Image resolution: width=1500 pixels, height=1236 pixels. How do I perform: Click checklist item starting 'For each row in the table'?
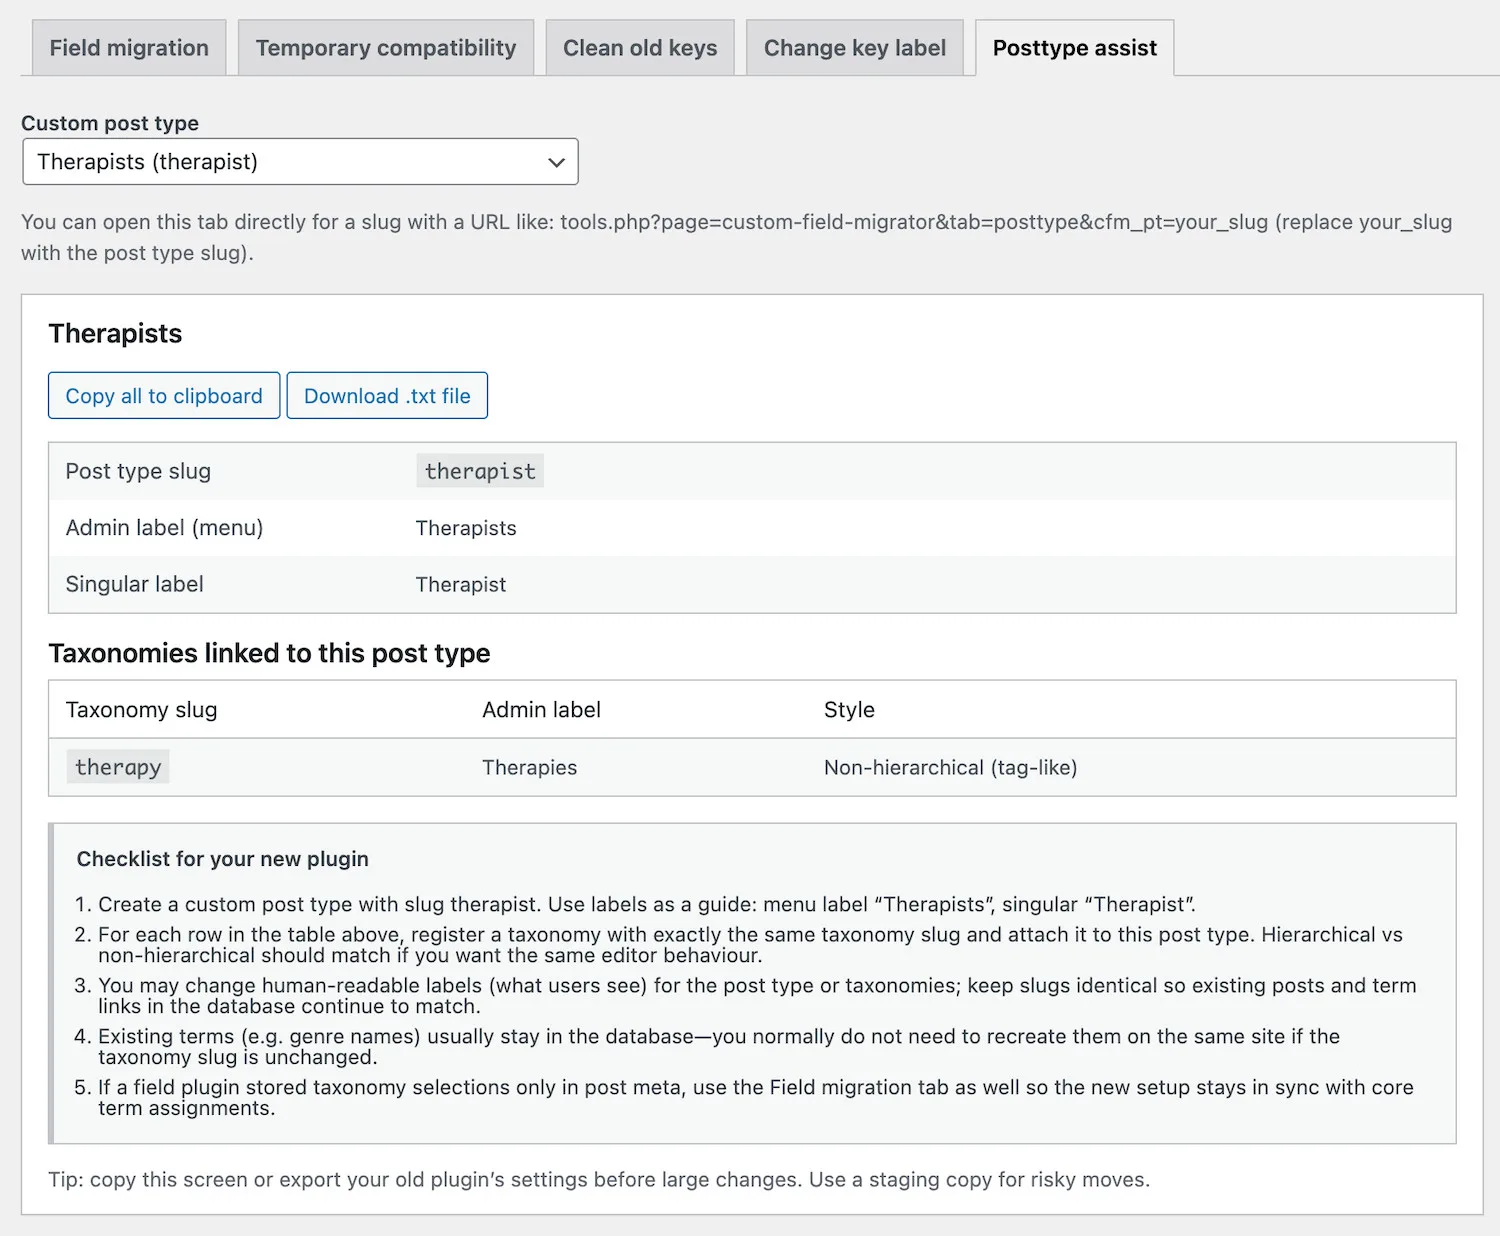point(750,945)
